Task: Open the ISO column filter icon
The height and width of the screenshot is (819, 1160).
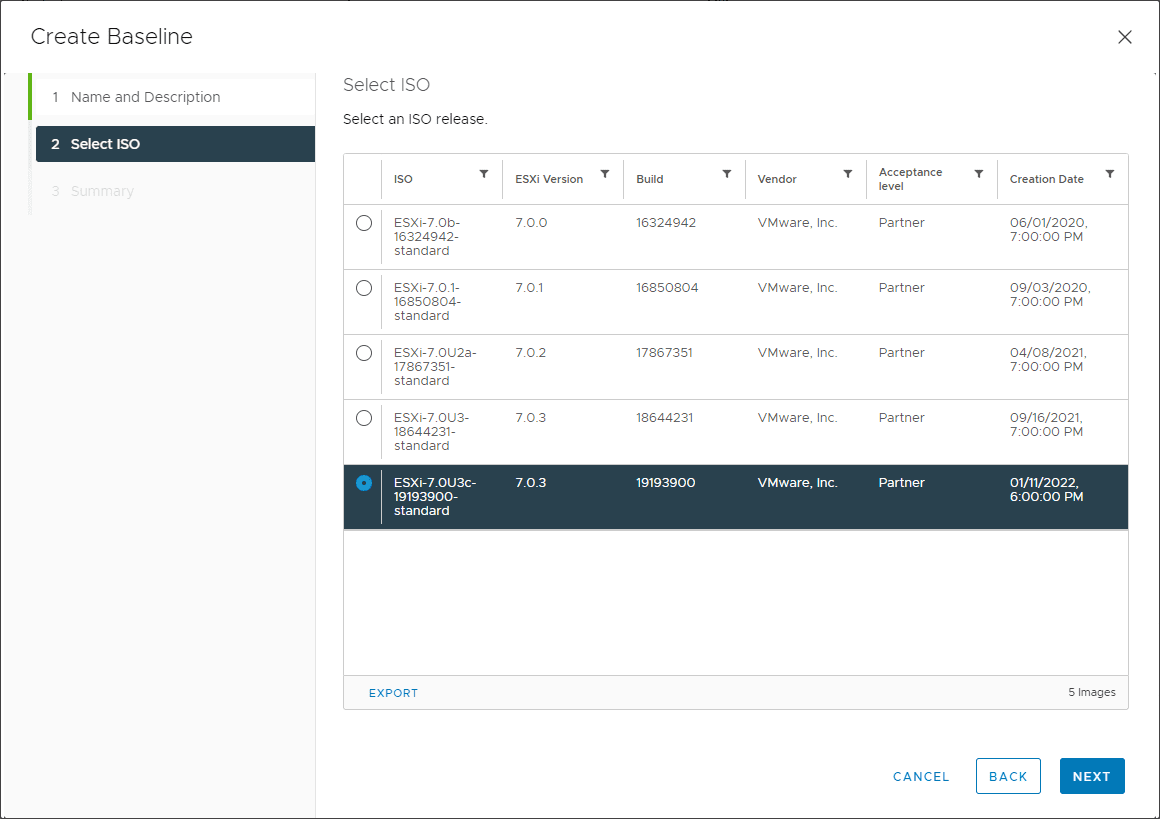Action: coord(484,174)
